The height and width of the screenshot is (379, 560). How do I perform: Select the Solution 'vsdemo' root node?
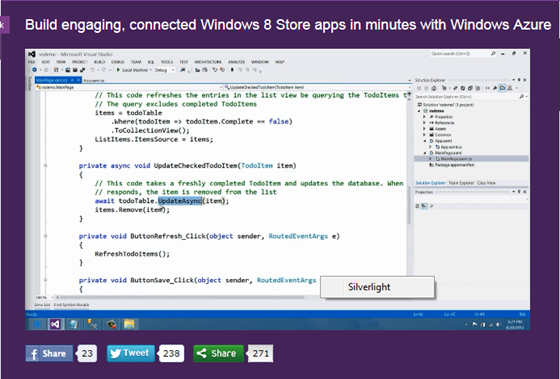click(446, 105)
